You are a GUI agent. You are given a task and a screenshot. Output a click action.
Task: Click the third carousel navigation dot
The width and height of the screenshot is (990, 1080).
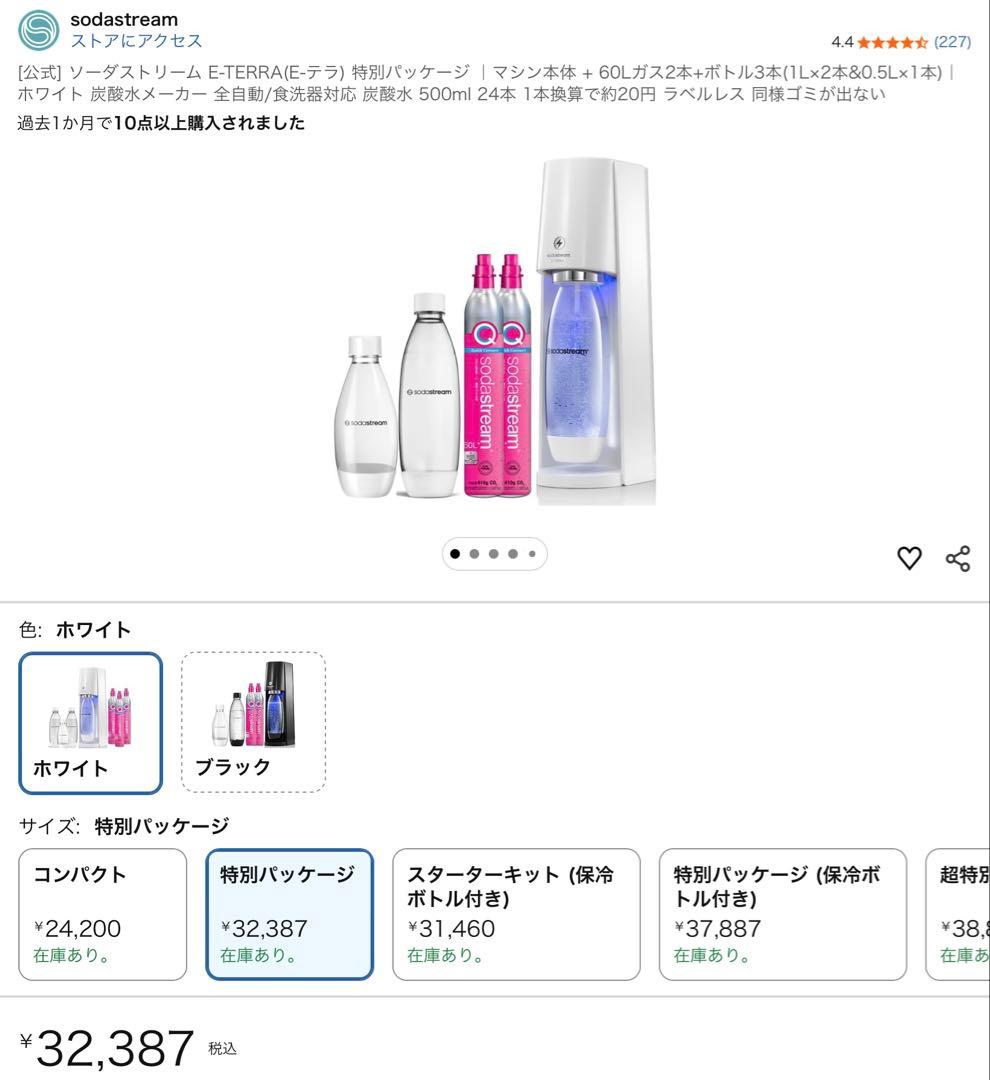coord(494,553)
